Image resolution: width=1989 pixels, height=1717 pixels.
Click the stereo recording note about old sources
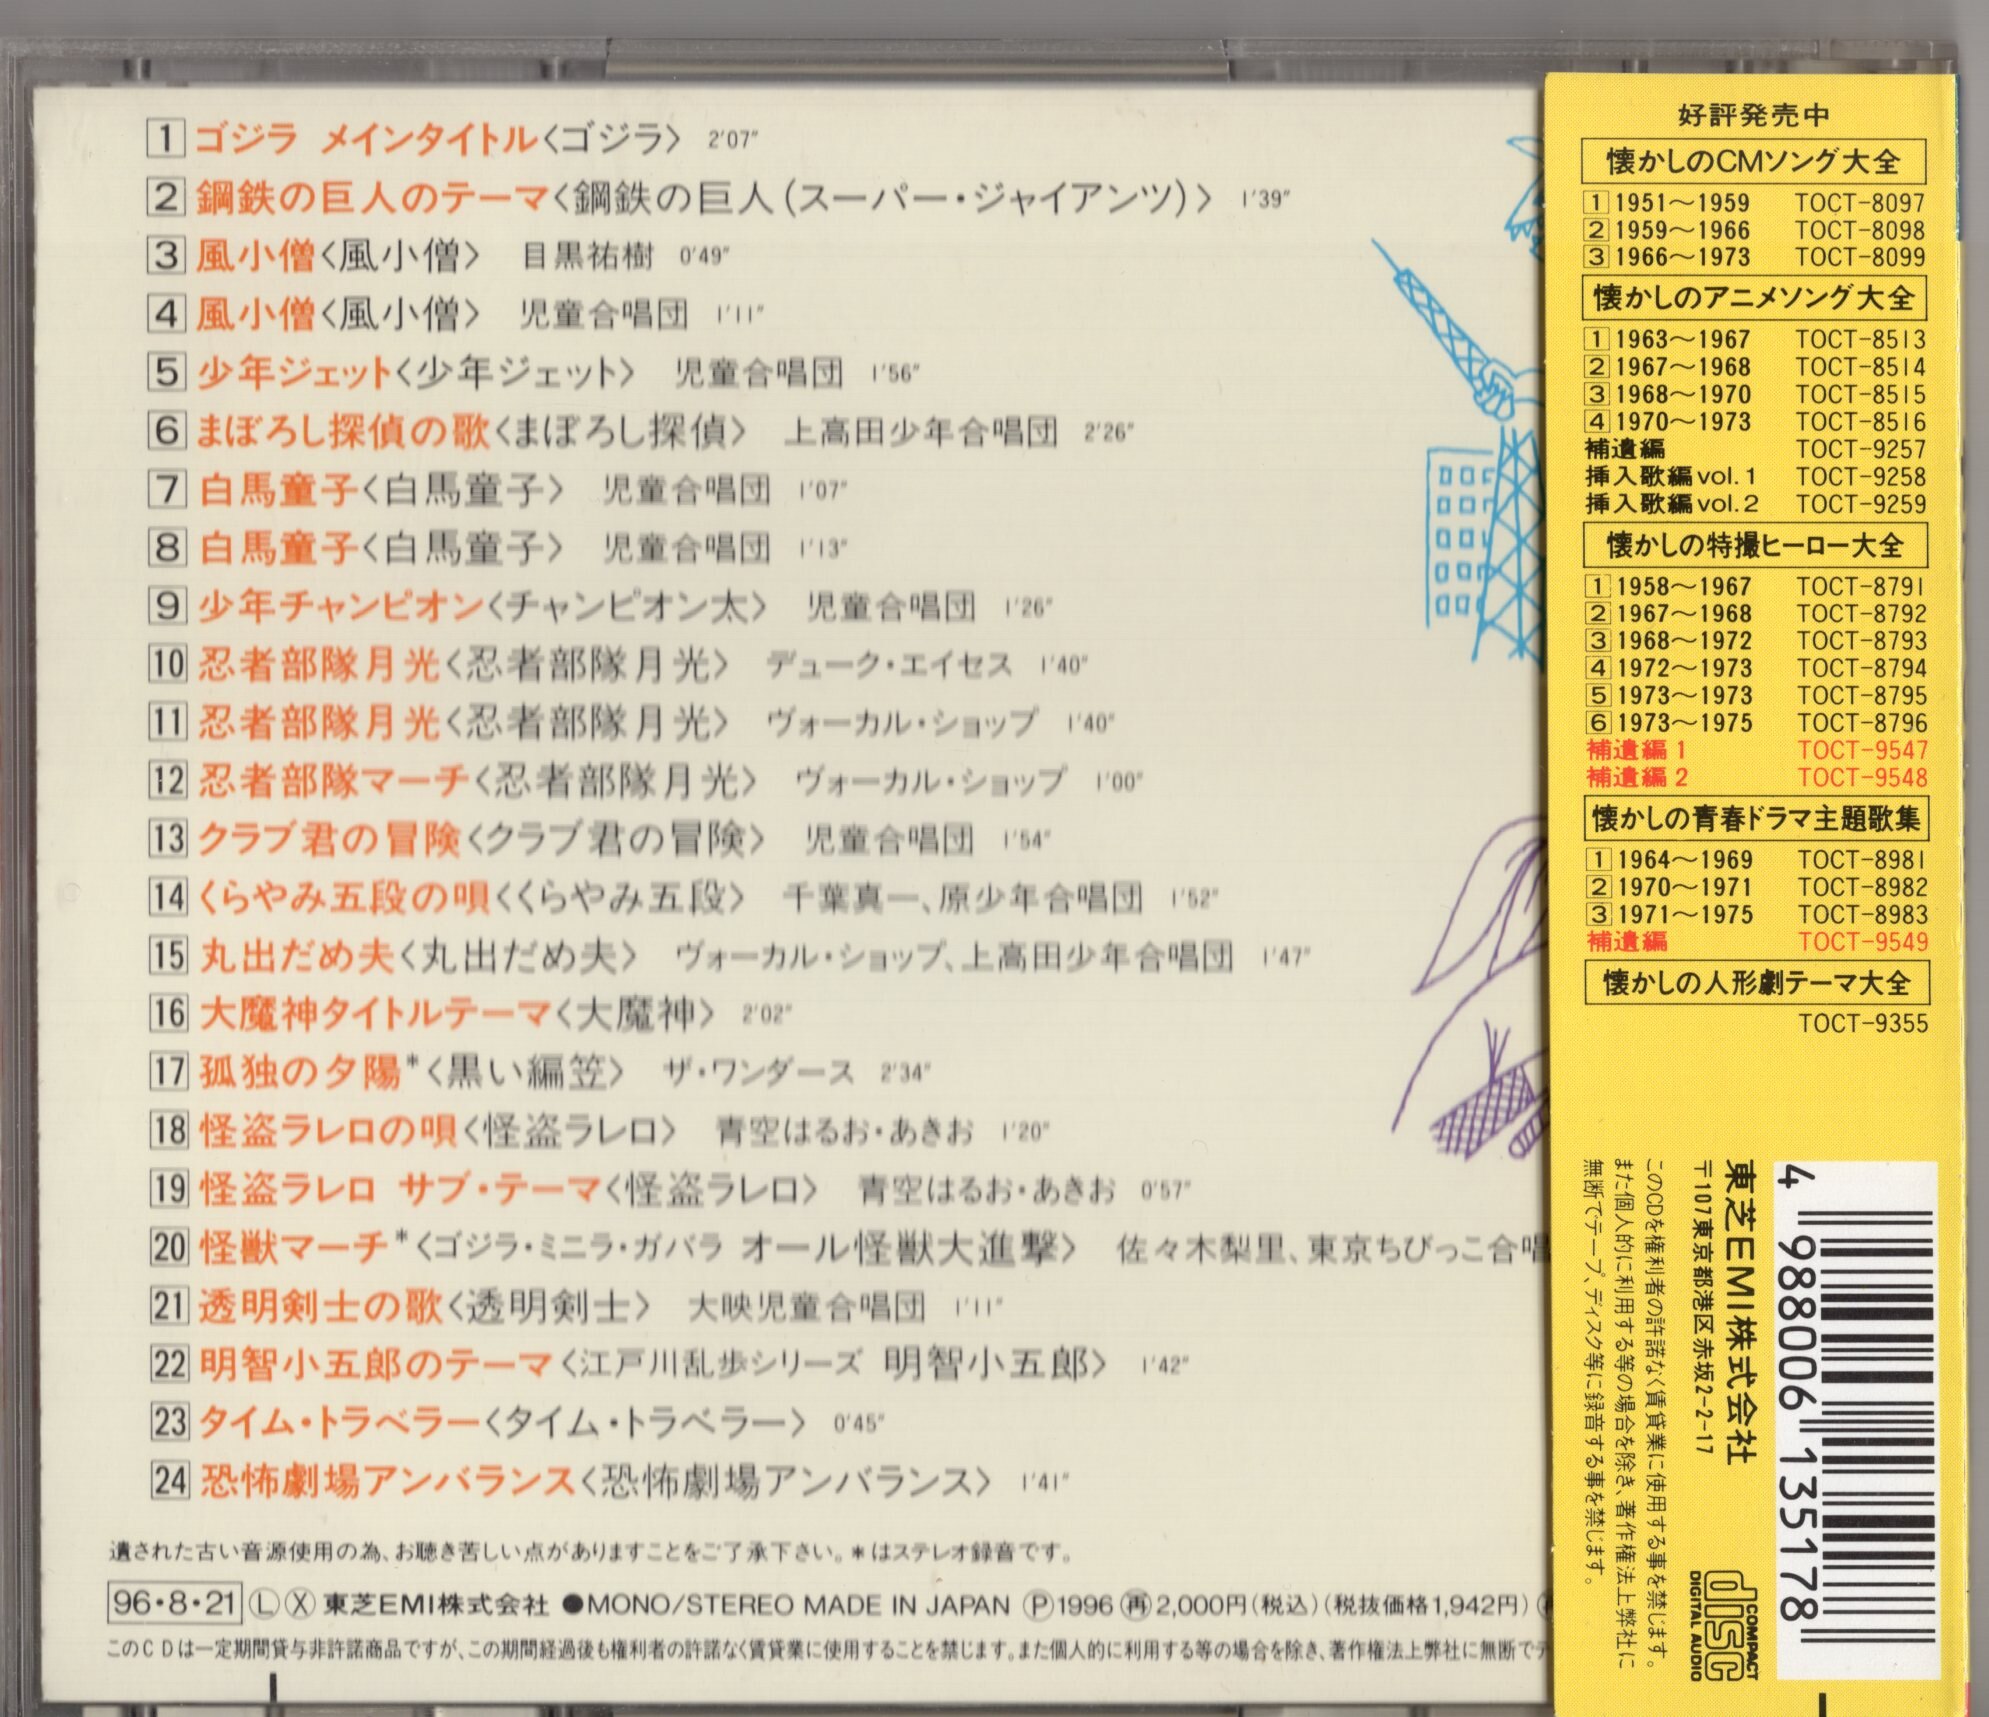592,1553
